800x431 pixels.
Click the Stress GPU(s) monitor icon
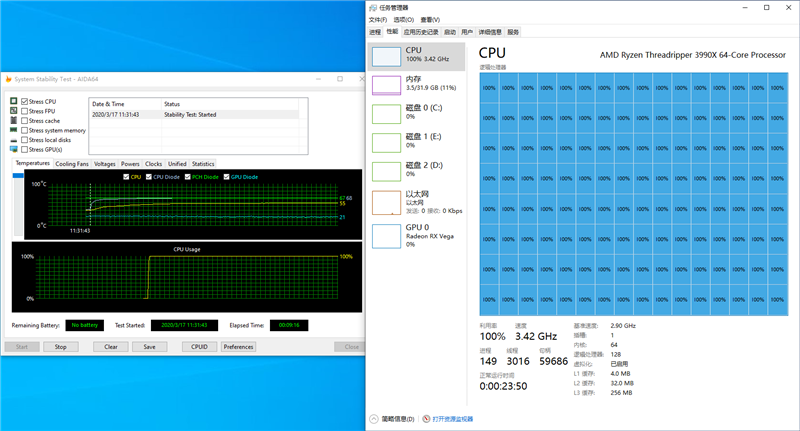coord(14,149)
